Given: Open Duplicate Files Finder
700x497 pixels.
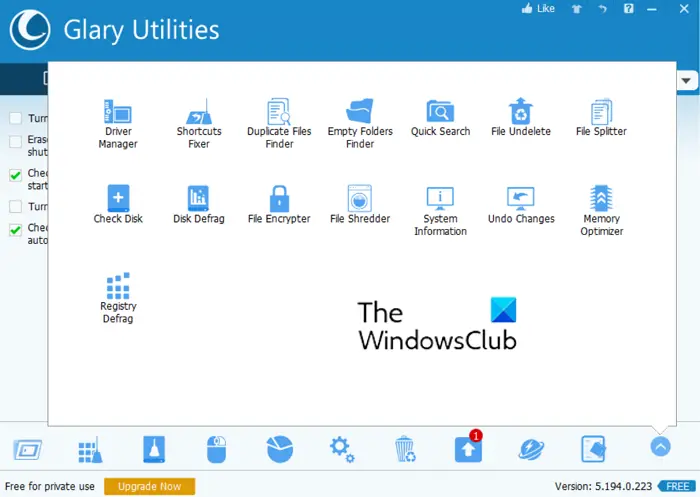Looking at the screenshot, I should 279,124.
